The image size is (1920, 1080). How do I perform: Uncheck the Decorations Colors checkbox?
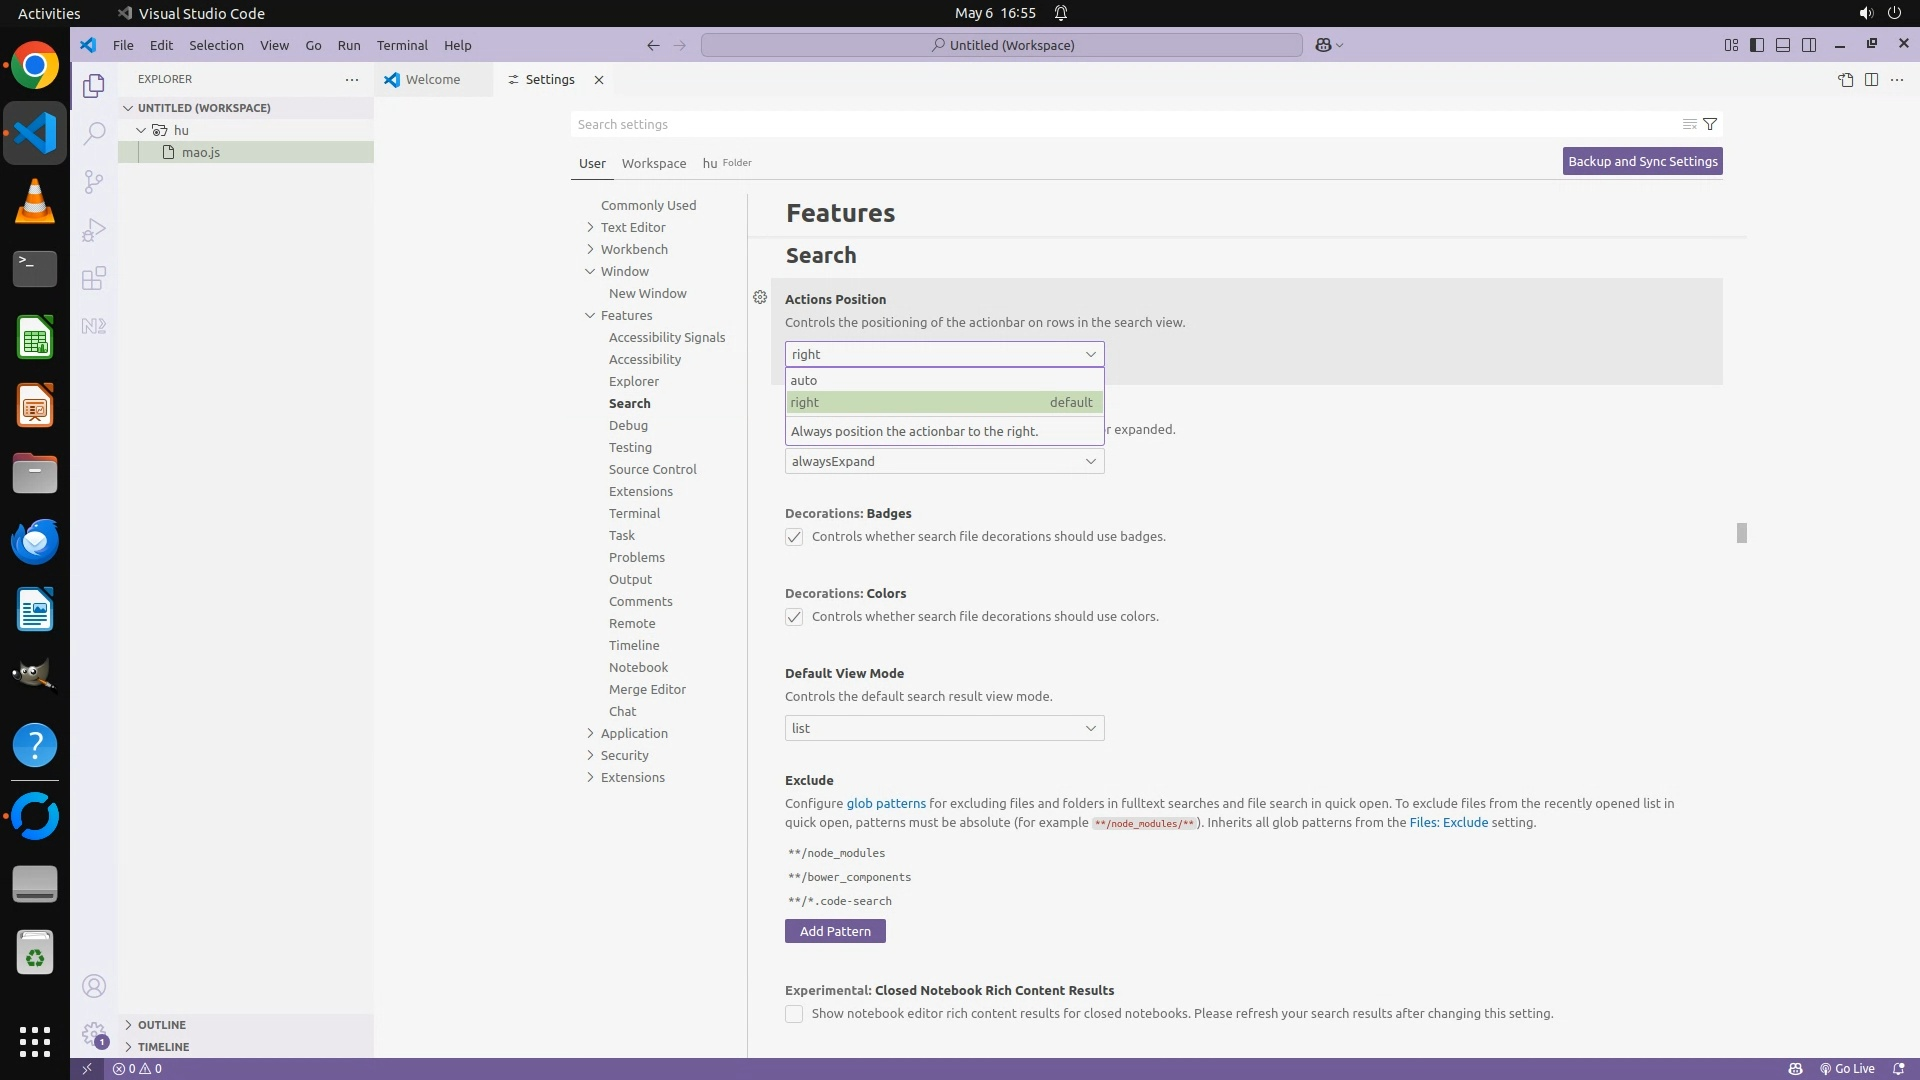pos(794,617)
